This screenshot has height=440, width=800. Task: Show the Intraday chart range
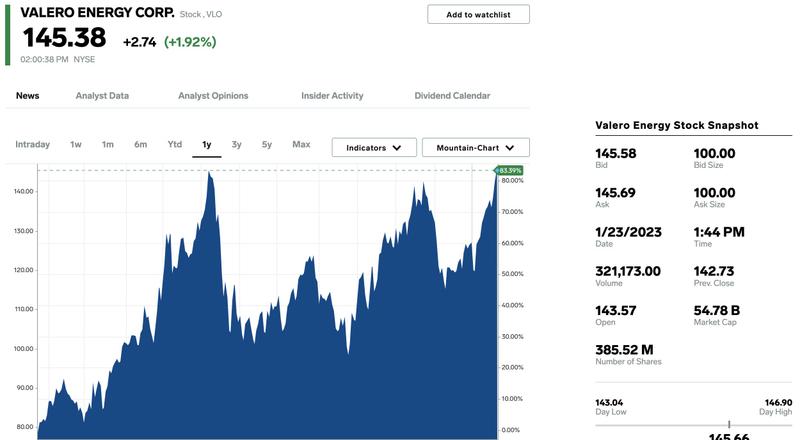point(33,144)
